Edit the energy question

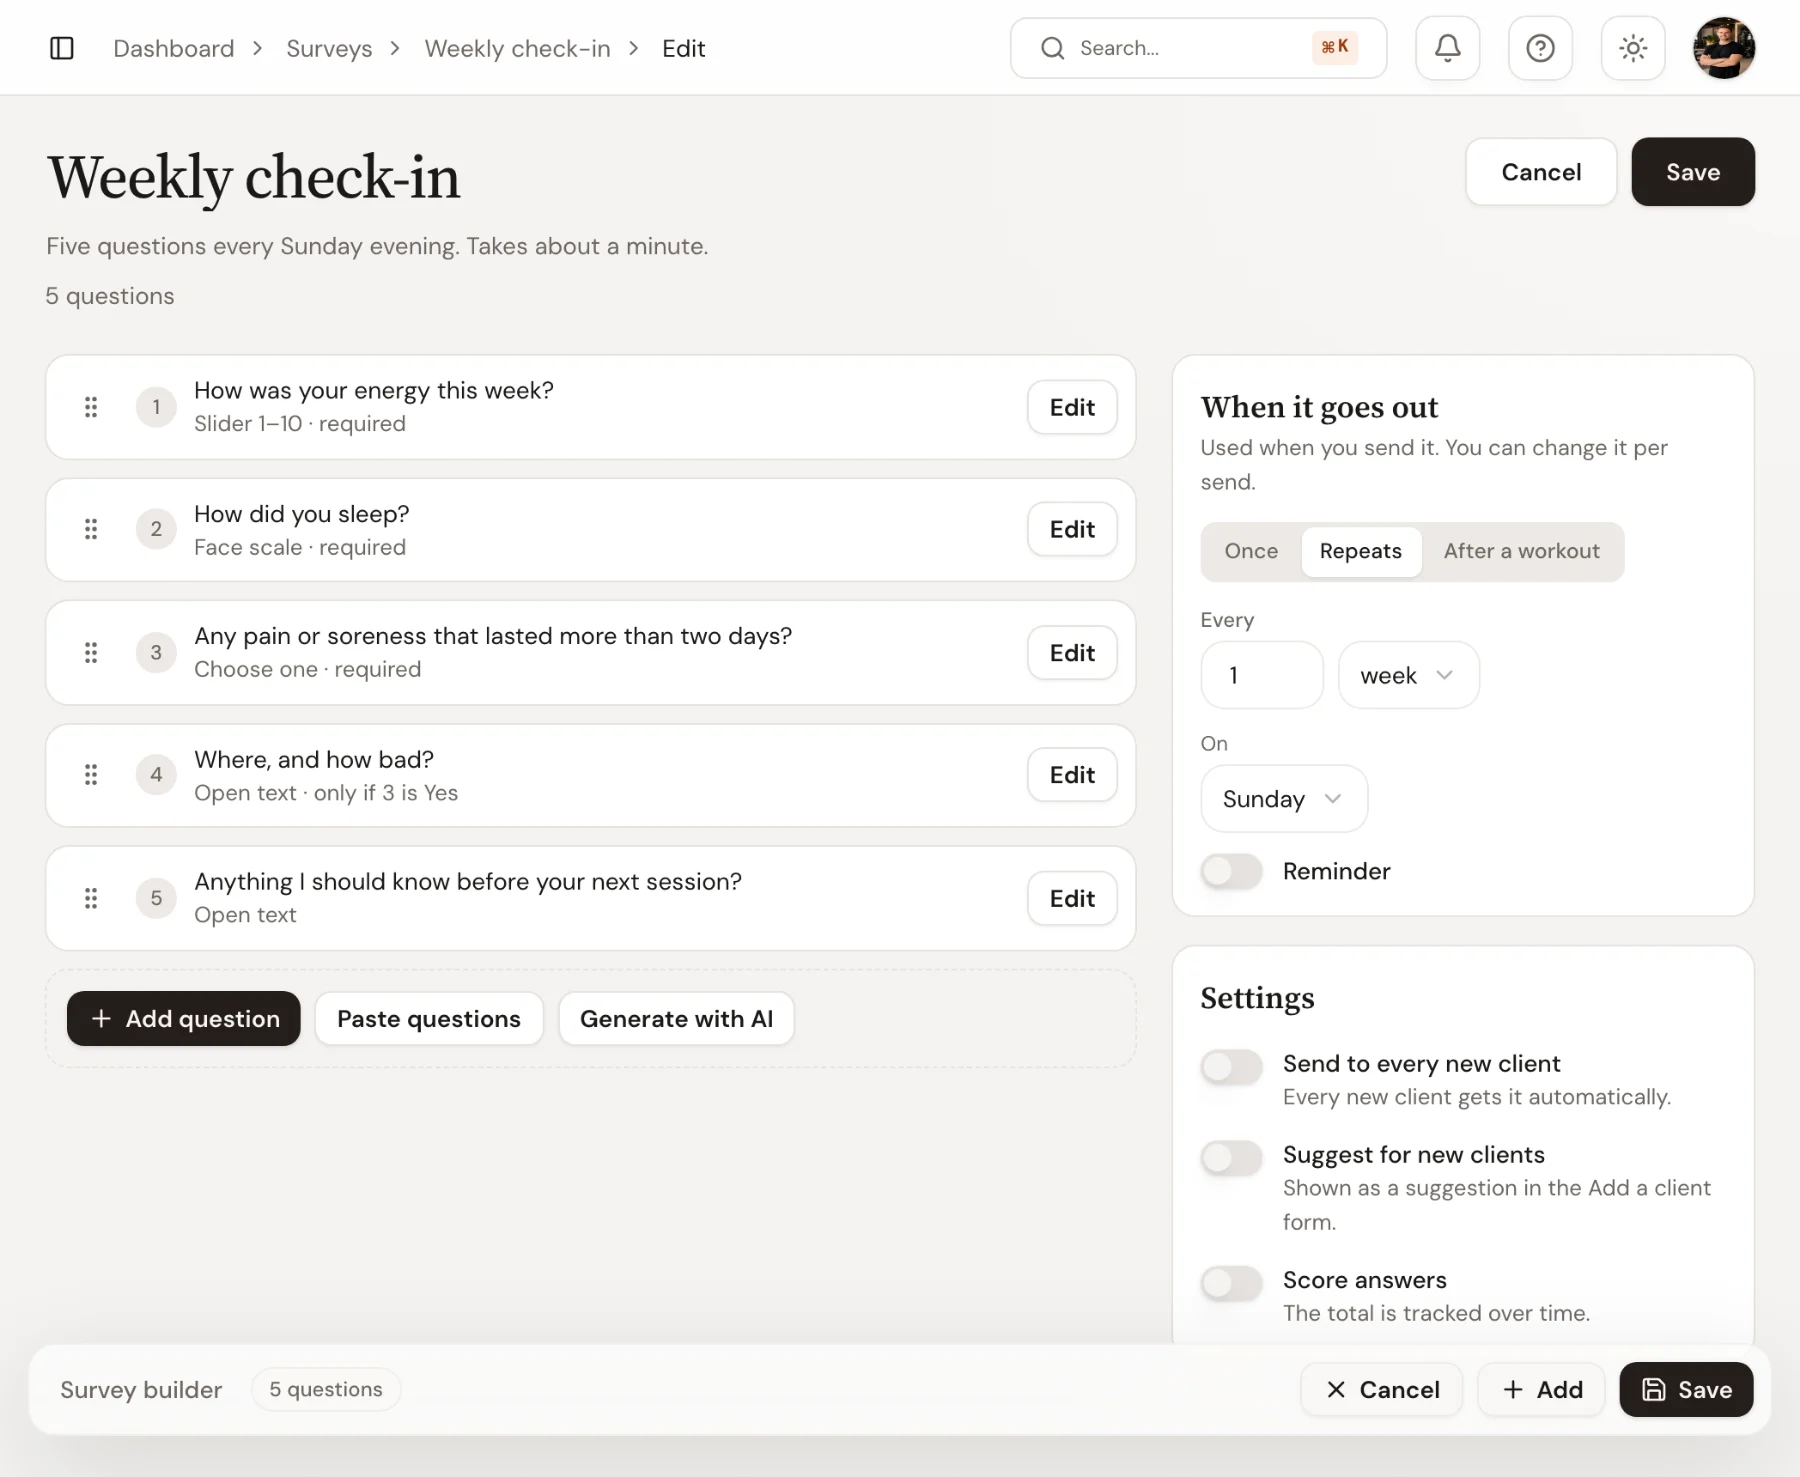(1072, 407)
